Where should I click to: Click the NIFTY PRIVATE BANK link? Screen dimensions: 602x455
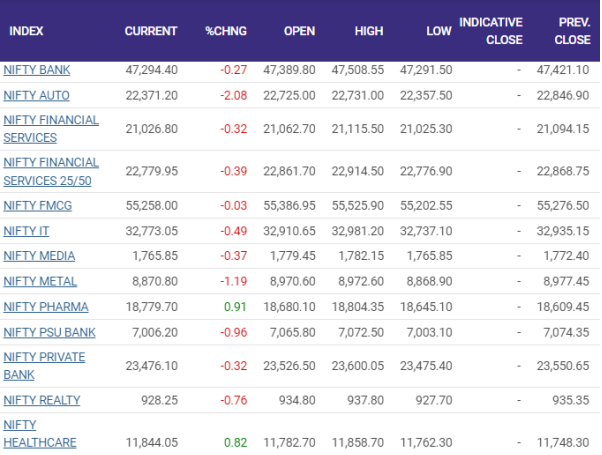tap(44, 365)
